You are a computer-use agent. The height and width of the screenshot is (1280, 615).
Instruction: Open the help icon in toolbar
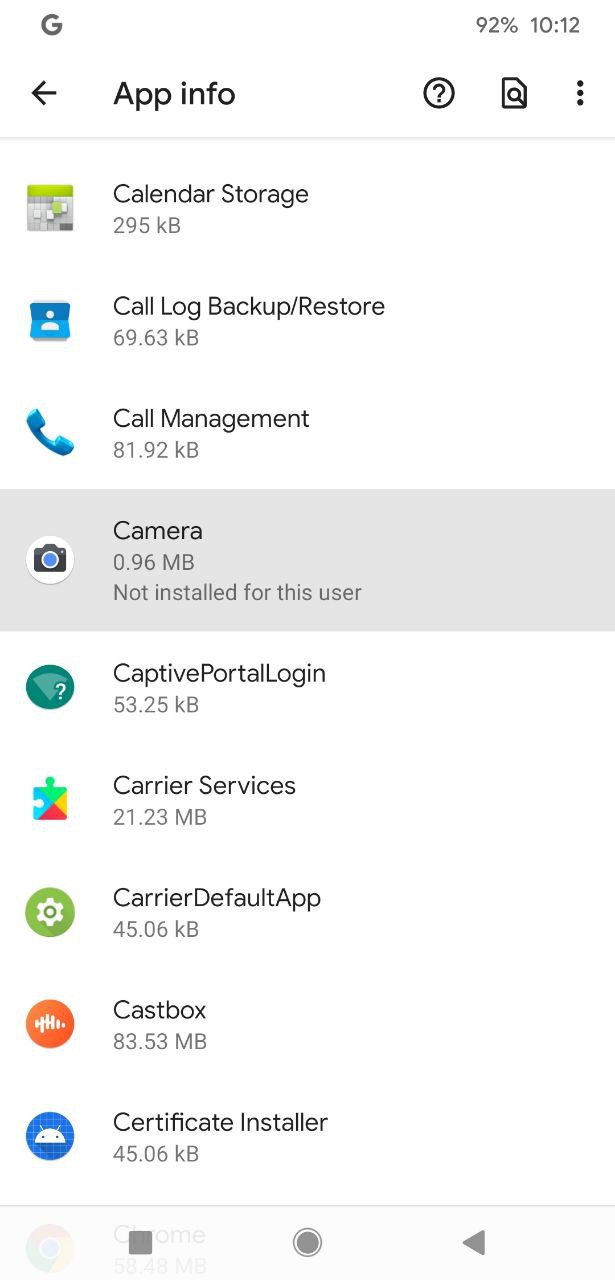click(439, 94)
